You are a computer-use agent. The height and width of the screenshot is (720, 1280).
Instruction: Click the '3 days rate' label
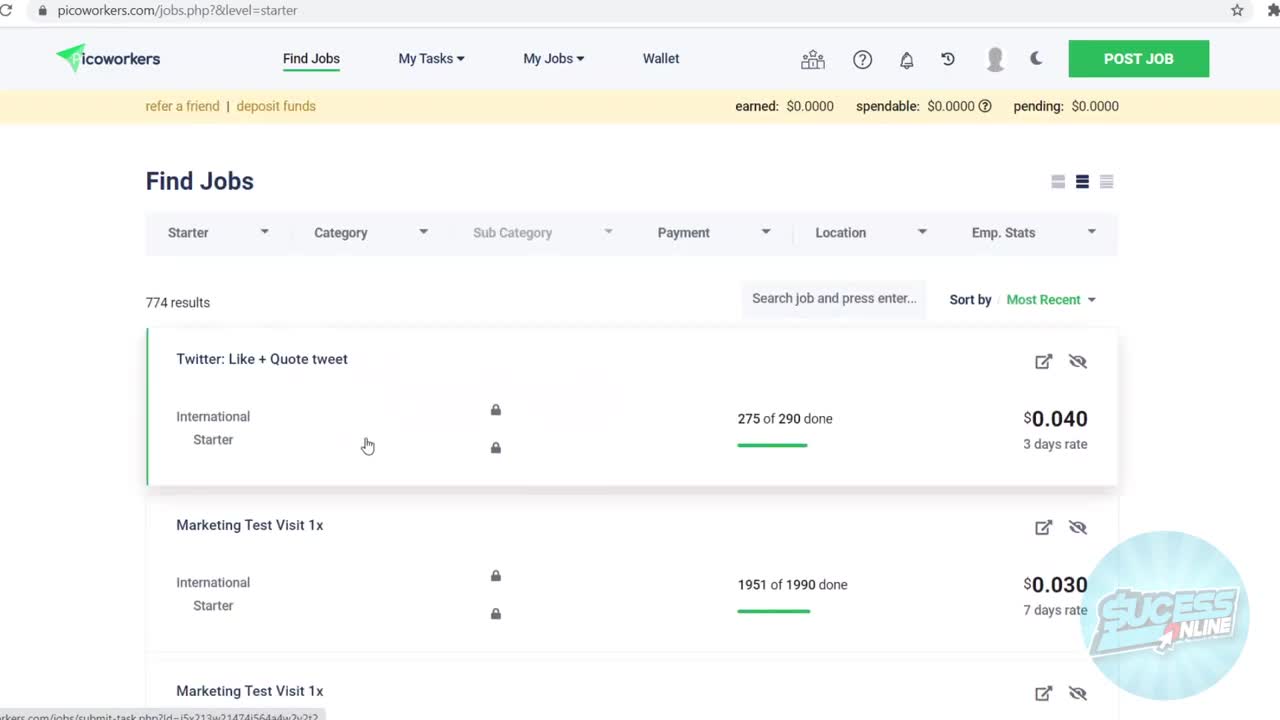coord(1055,444)
